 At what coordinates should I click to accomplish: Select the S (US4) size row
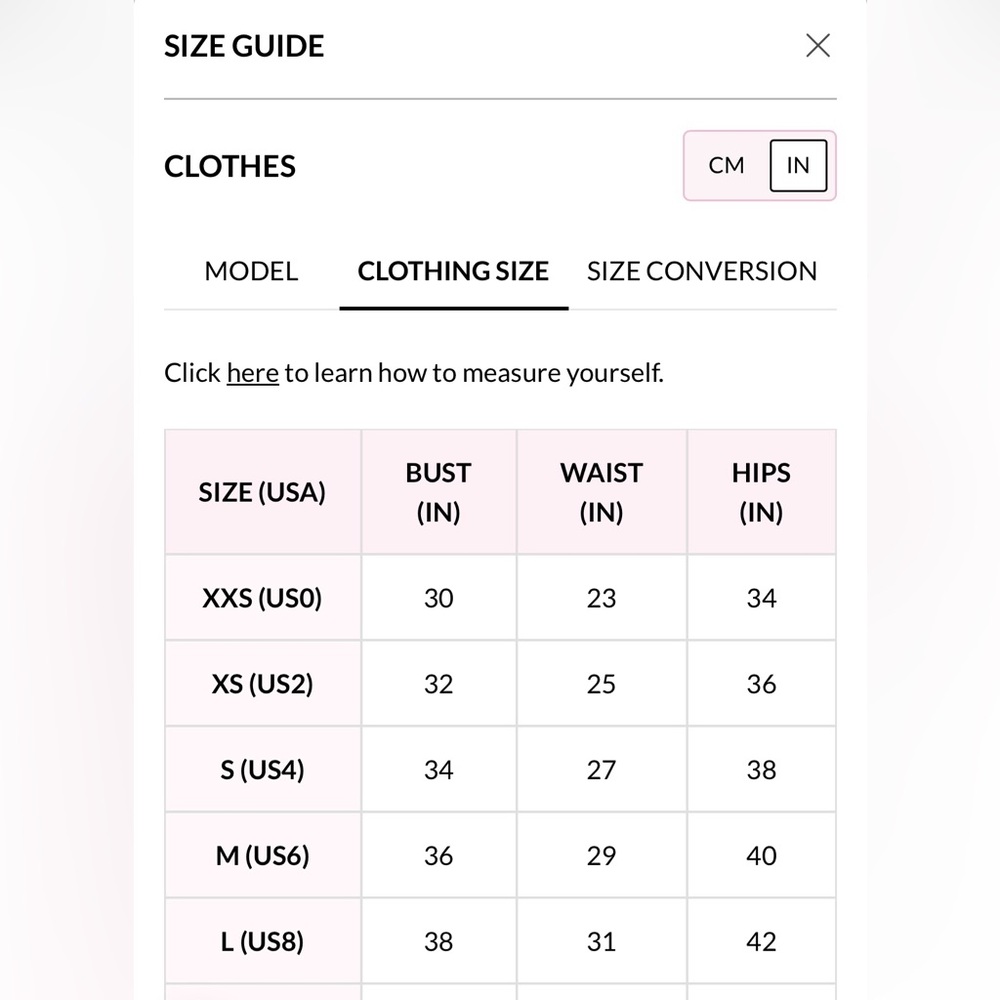[x=500, y=770]
